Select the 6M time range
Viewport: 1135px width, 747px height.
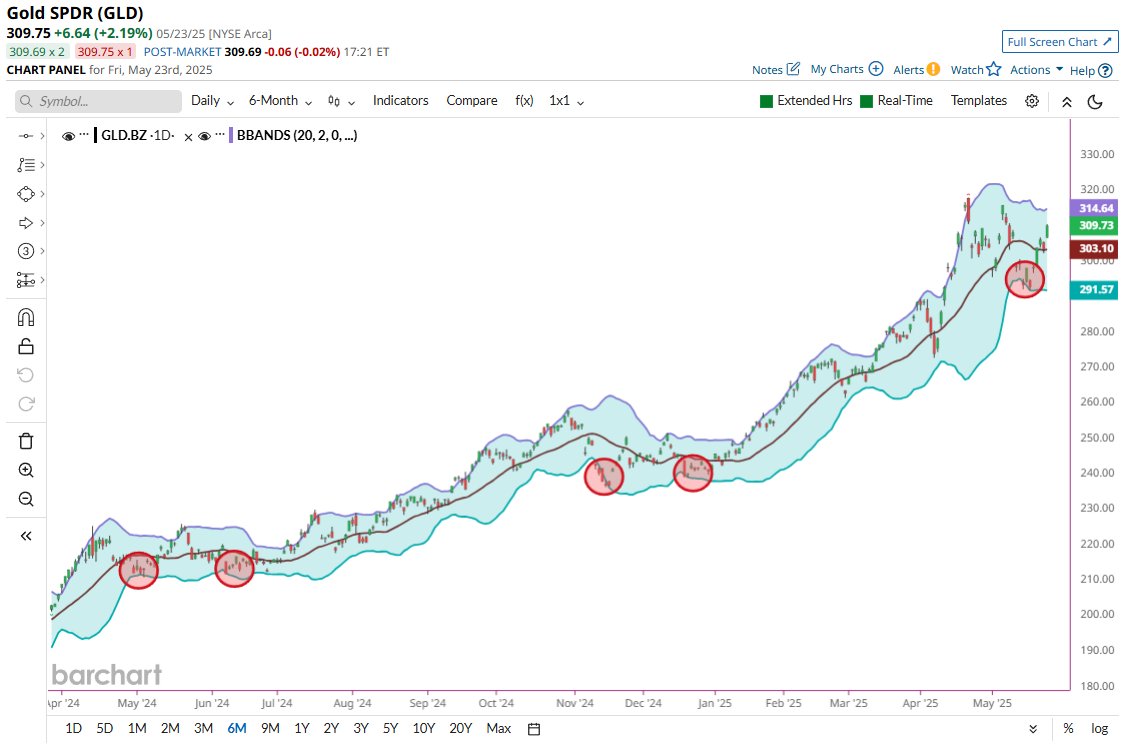click(x=237, y=729)
